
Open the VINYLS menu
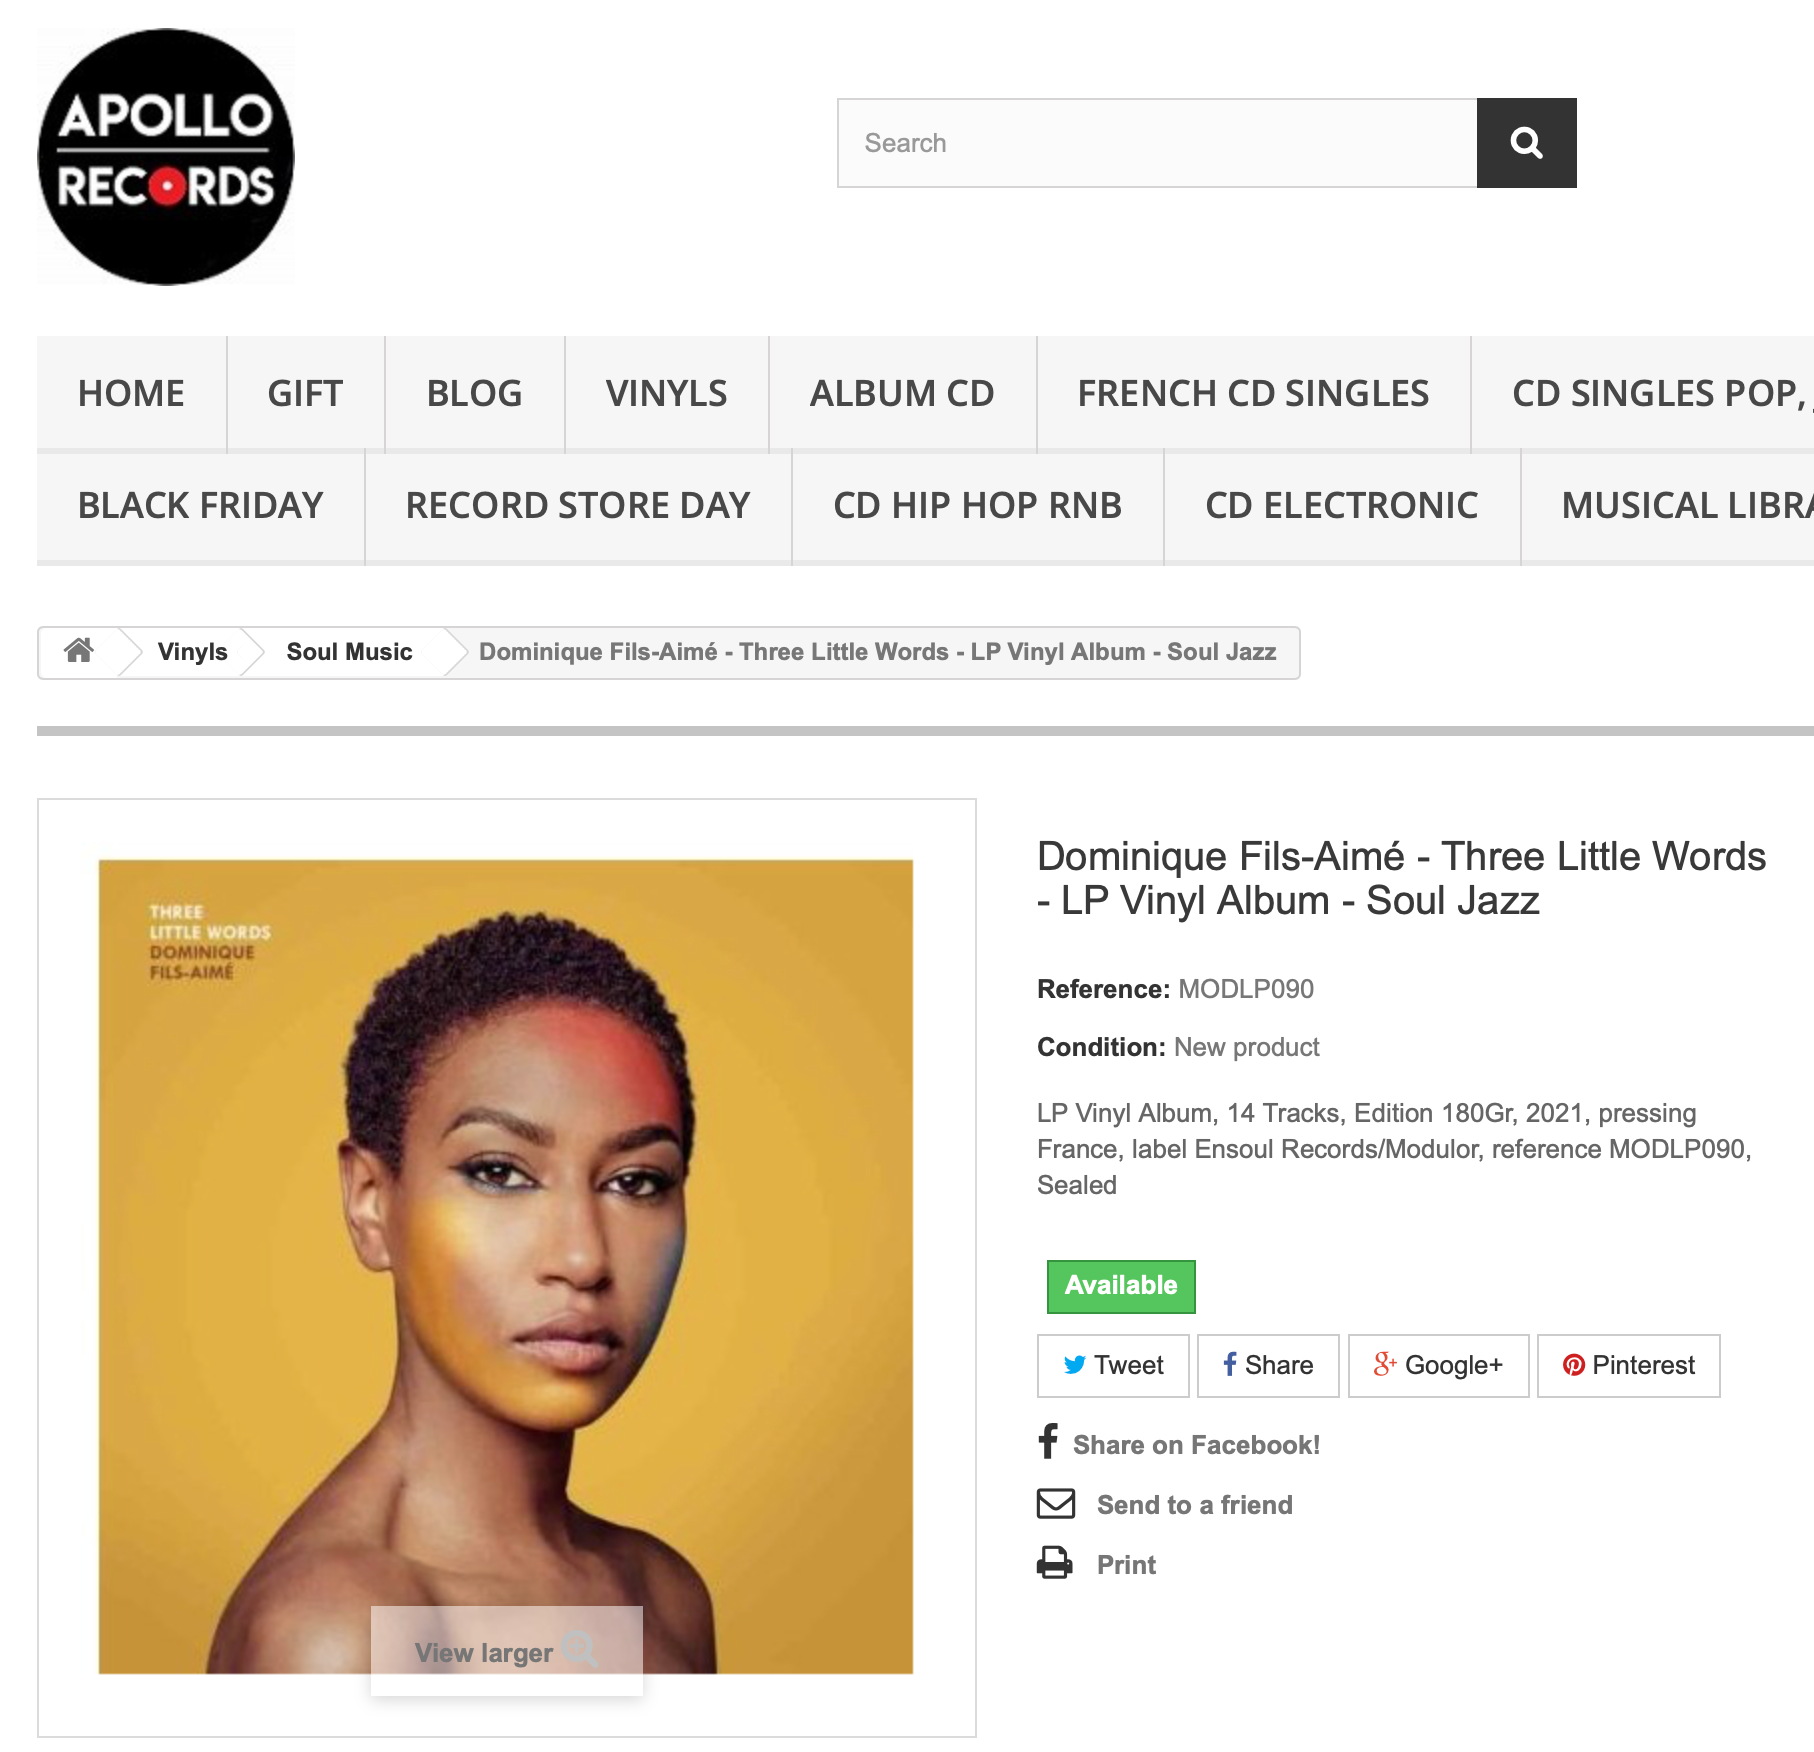666,394
